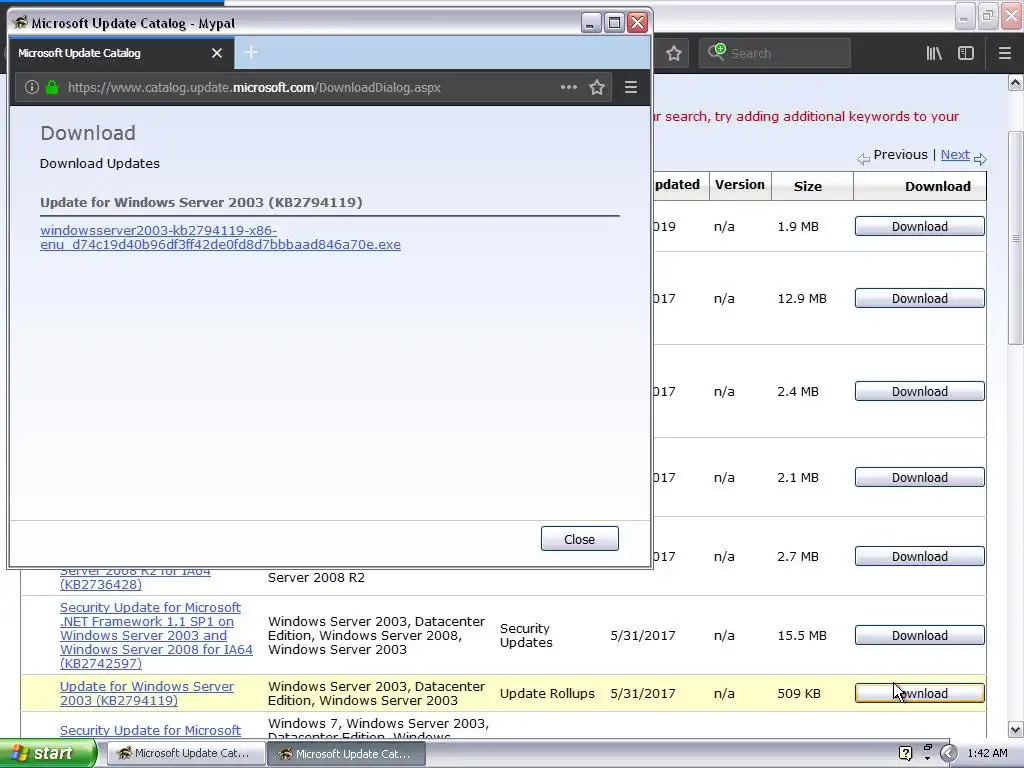Click the Windows start button
Viewport: 1024px width, 768px height.
(x=48, y=753)
